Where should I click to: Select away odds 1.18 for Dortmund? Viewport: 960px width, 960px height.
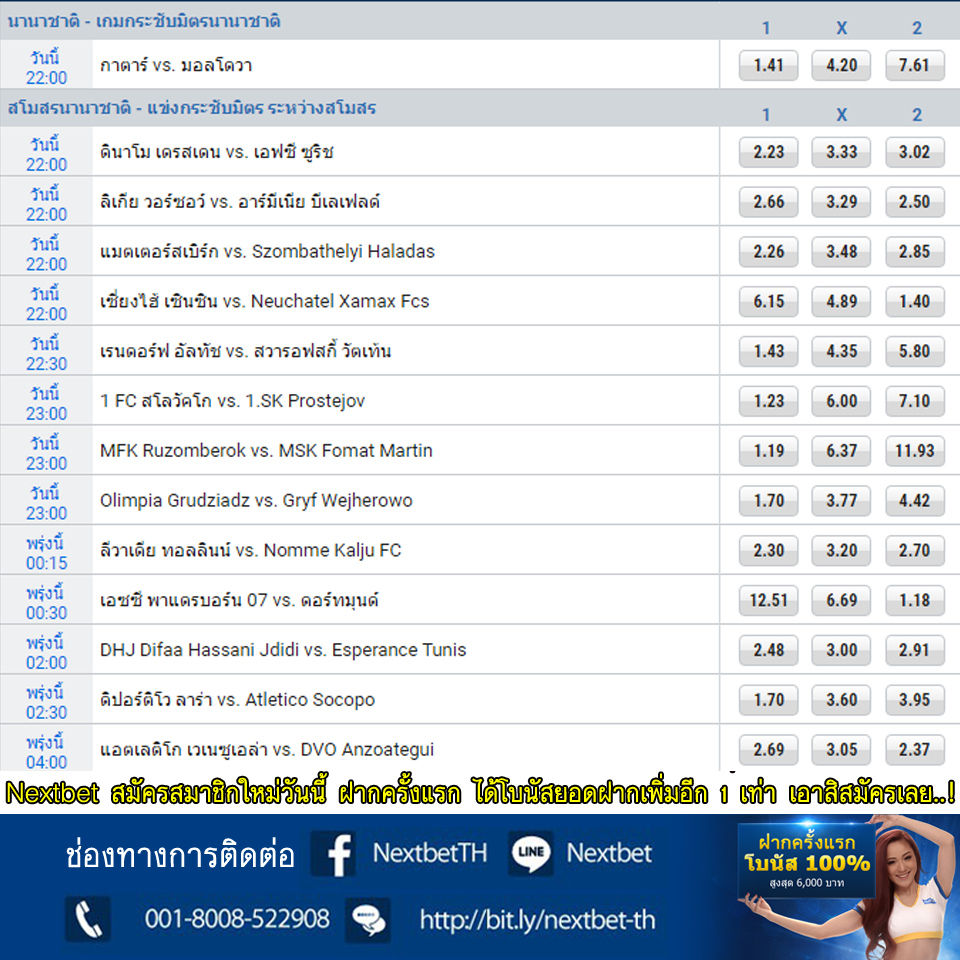(x=914, y=600)
